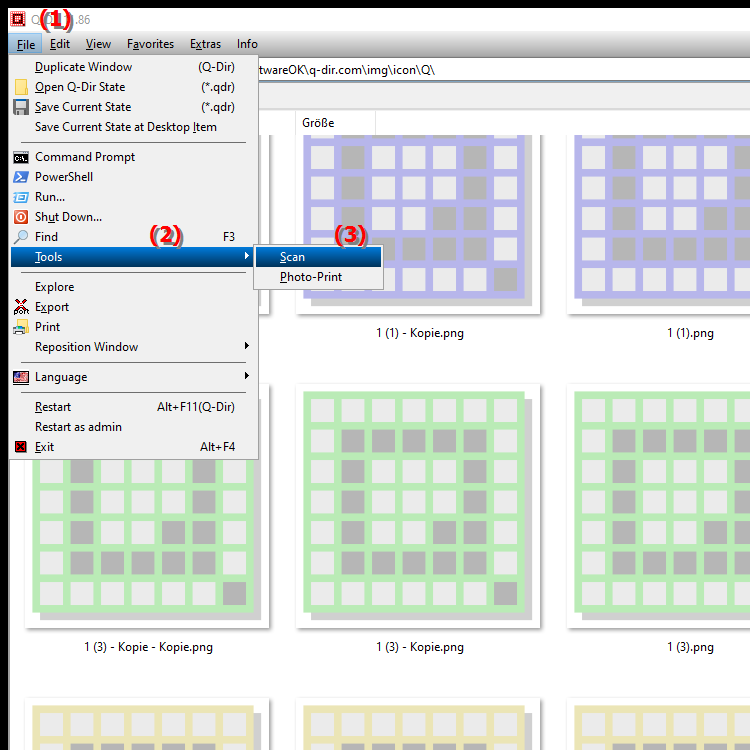Click the red Exit icon
The image size is (750, 750).
[x=21, y=447]
